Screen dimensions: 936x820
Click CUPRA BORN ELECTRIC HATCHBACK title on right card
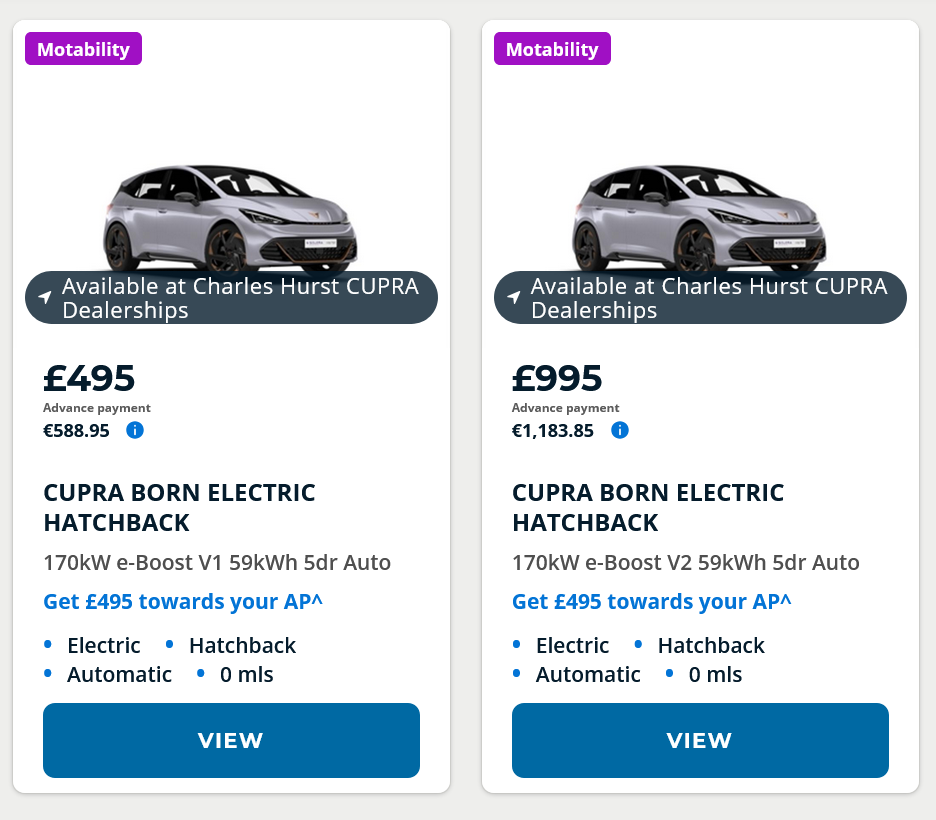(648, 507)
